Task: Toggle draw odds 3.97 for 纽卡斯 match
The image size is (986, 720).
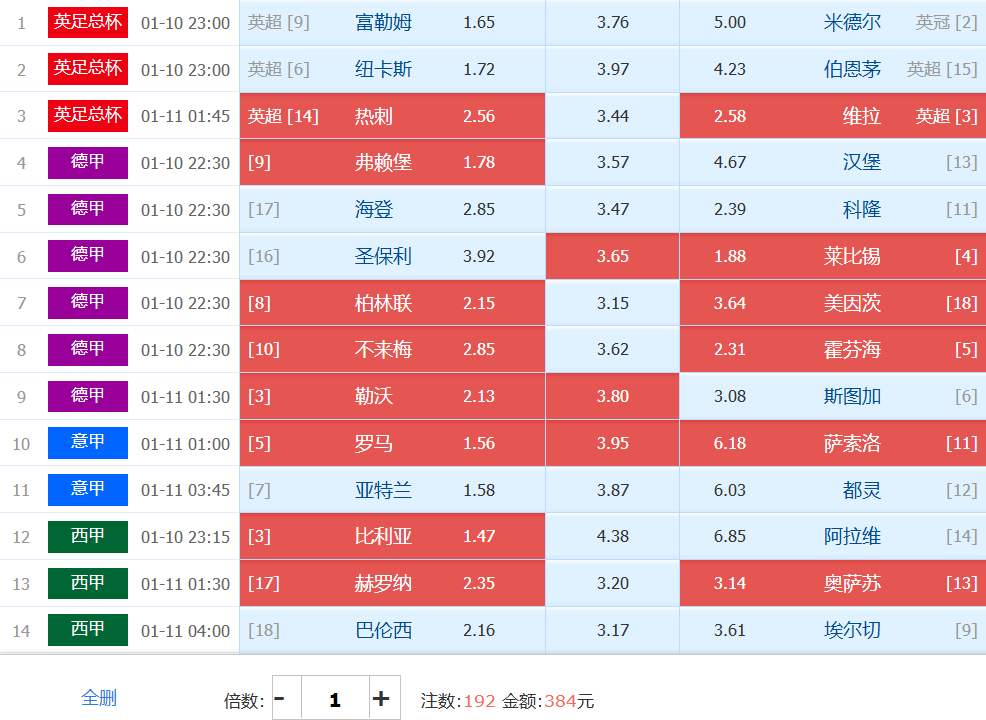Action: [x=612, y=69]
